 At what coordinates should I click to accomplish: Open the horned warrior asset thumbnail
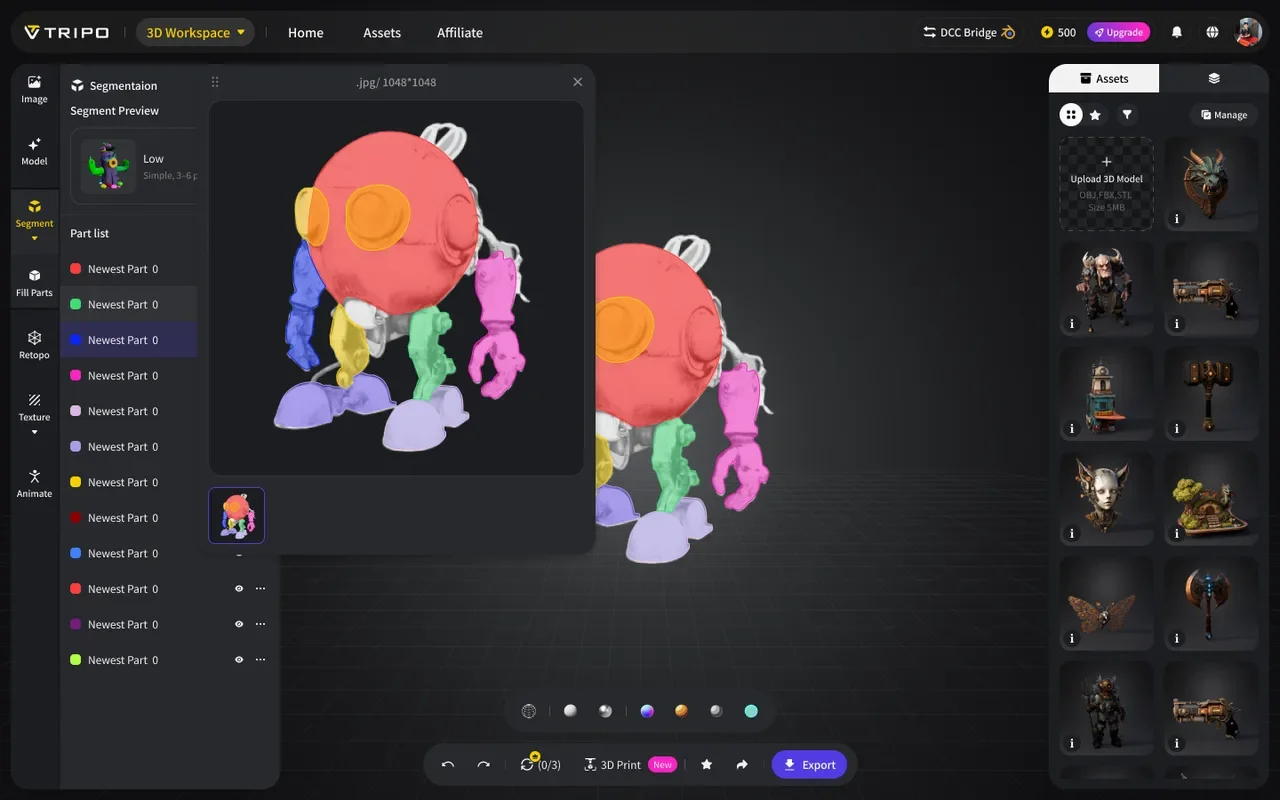click(1106, 288)
